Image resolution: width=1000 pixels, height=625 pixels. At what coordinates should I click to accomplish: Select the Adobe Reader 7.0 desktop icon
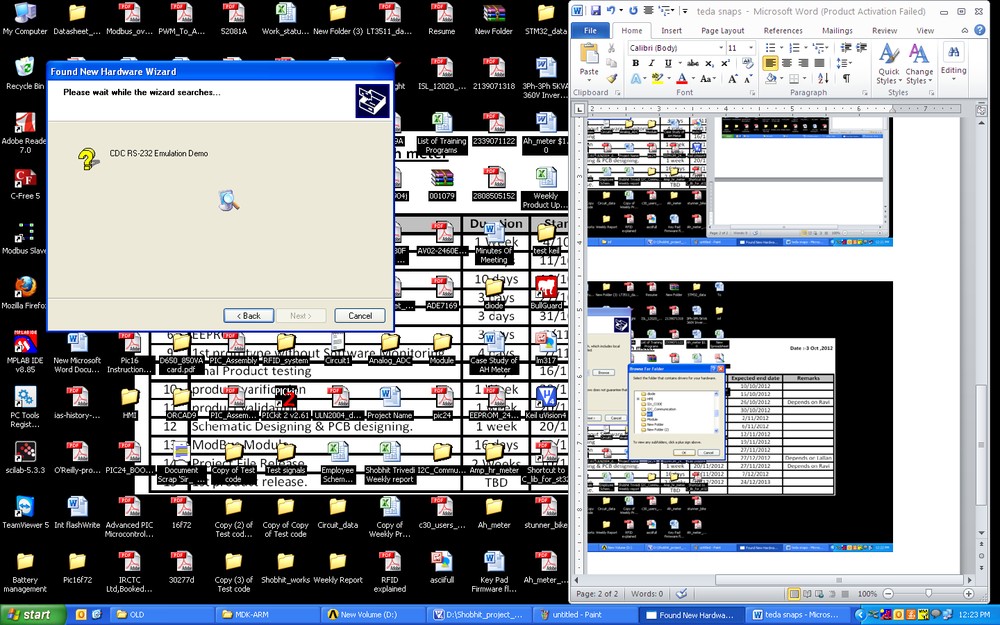pyautogui.click(x=25, y=122)
